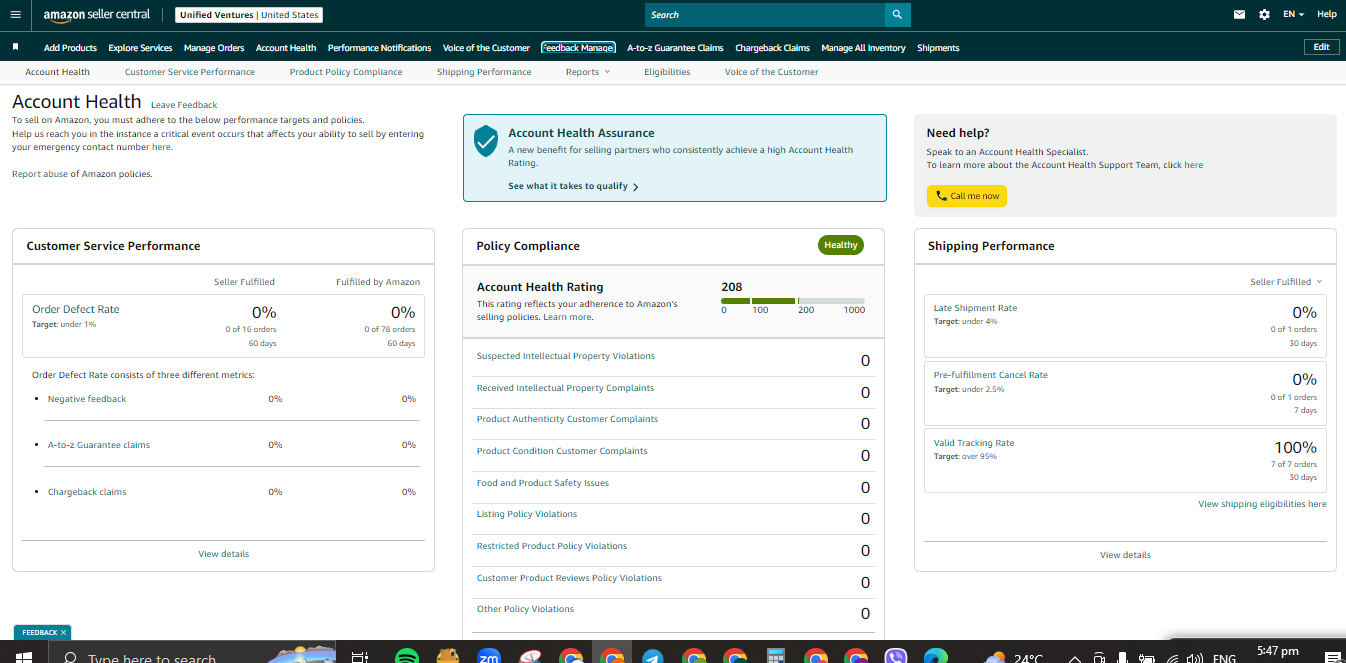Open Spotify from the taskbar

[x=406, y=657]
